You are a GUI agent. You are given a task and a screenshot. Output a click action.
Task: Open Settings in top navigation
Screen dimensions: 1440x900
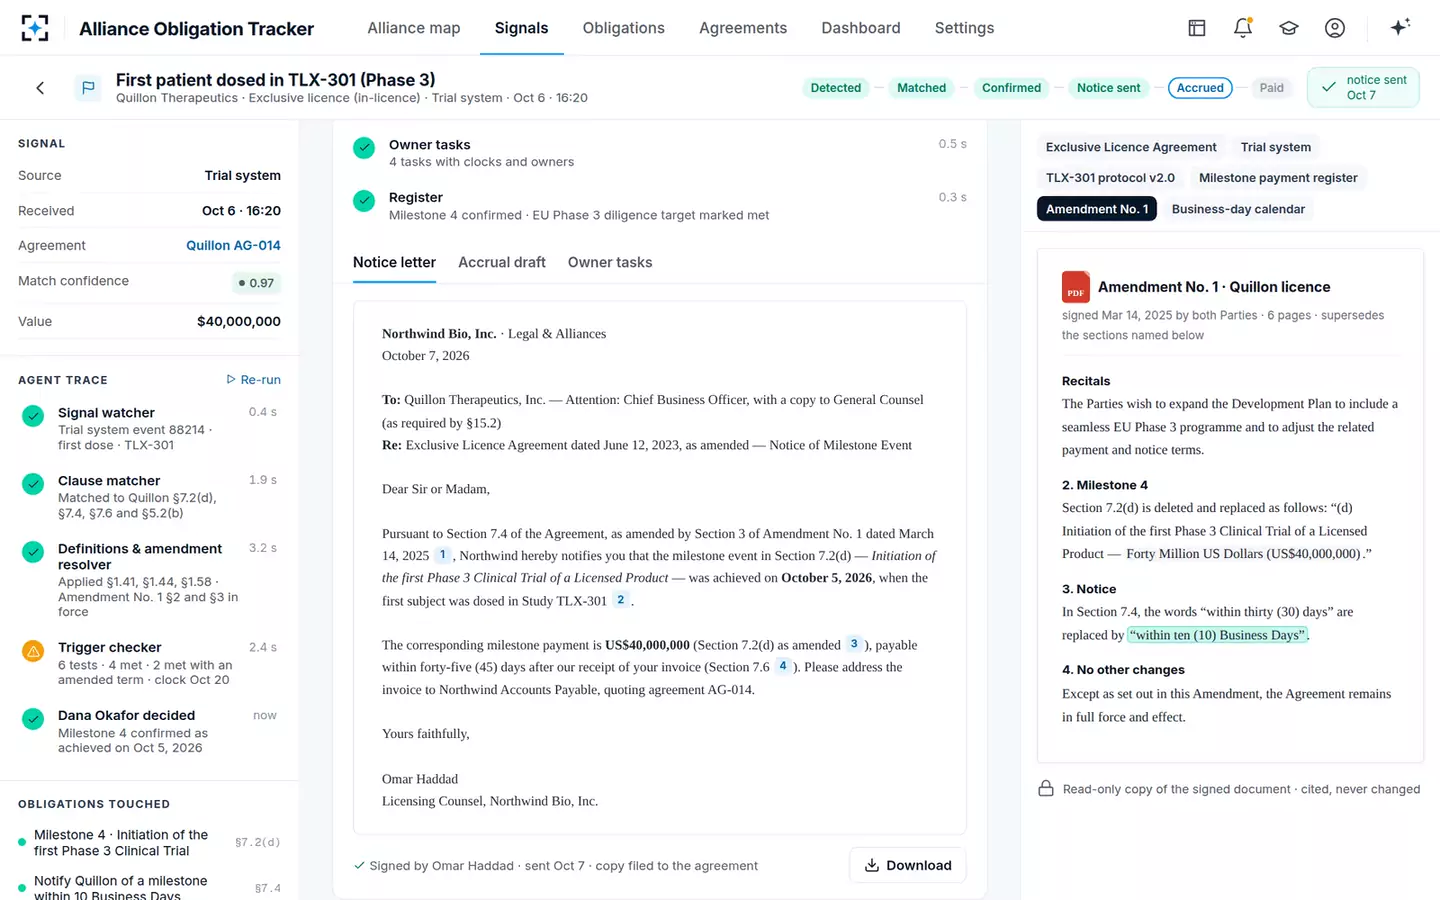(964, 28)
